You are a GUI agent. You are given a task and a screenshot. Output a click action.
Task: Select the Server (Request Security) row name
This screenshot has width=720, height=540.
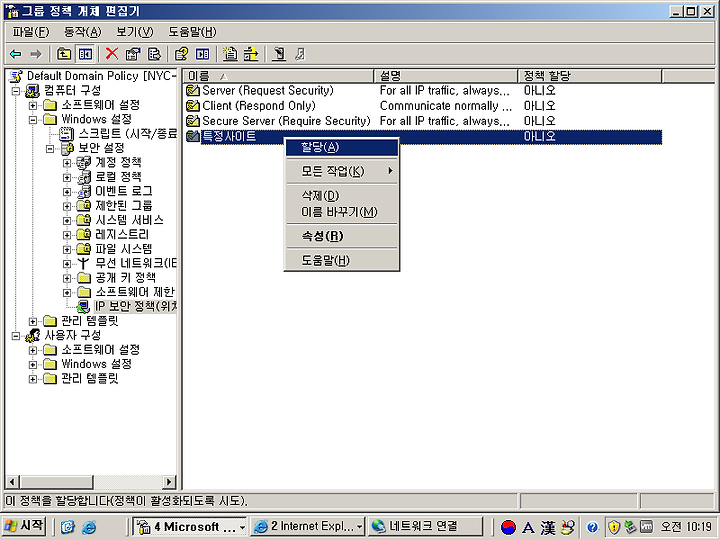click(268, 91)
